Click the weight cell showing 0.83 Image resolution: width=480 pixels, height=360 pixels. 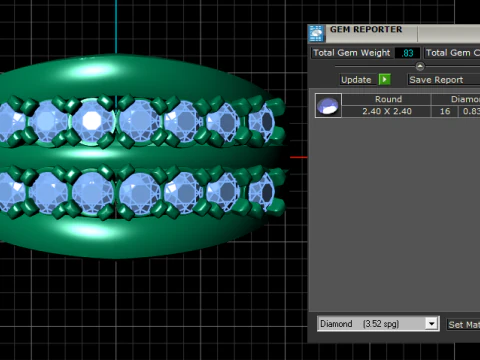click(x=470, y=111)
